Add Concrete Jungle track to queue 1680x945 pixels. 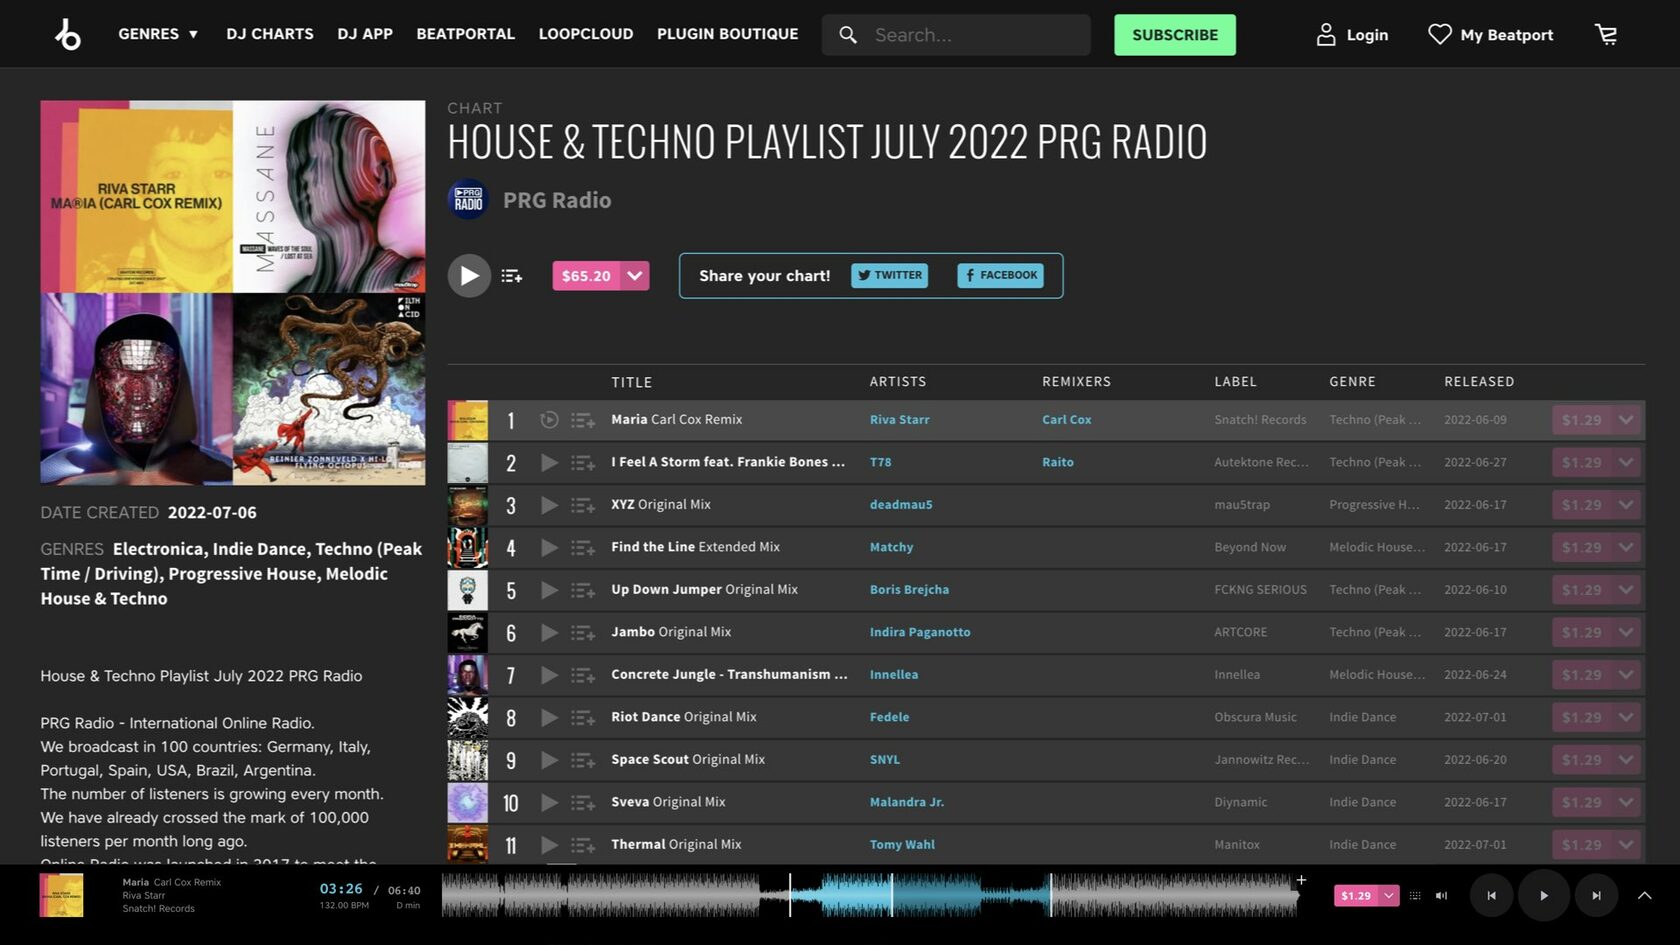coord(583,675)
